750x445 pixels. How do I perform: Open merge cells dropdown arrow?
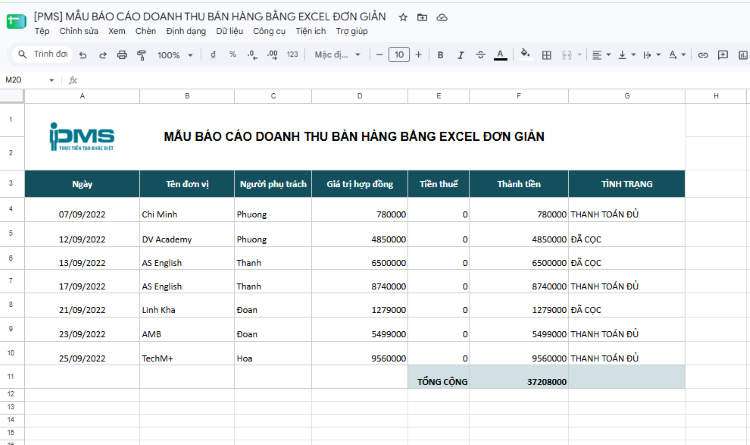[580, 55]
